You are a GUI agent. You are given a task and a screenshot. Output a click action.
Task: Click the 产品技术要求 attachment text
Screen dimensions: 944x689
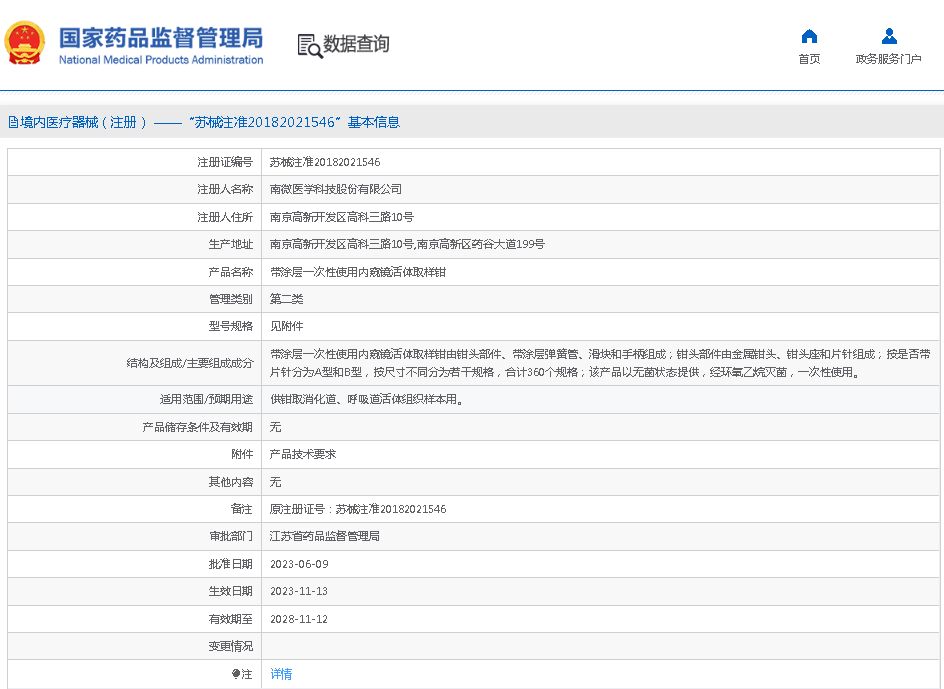click(303, 454)
